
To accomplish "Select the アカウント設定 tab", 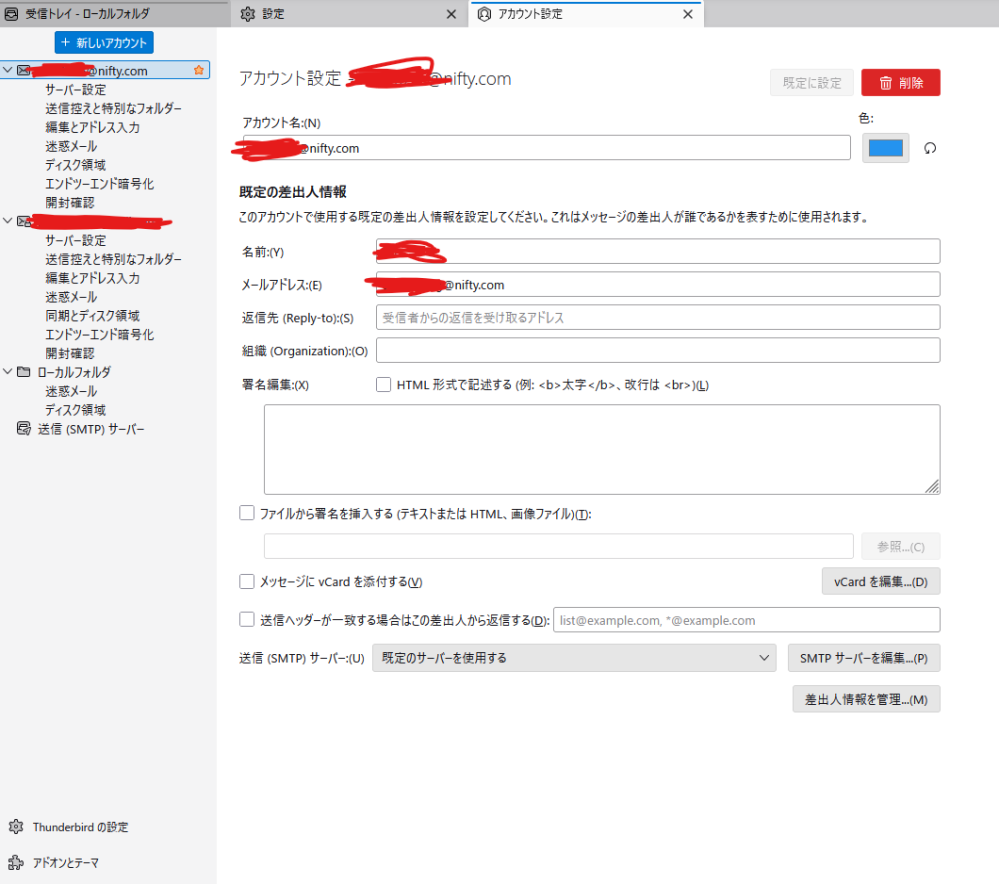I will 586,13.
